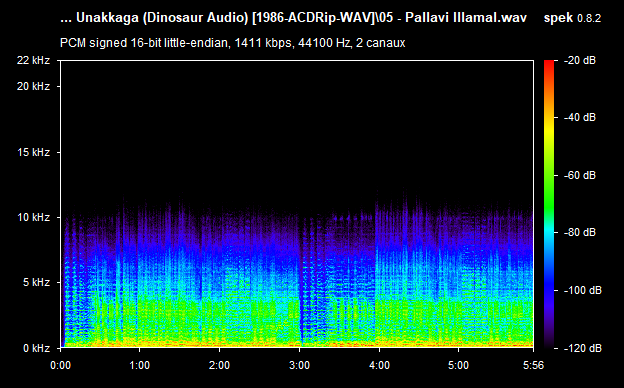
Task: Click the -20 dB red end of color scale
Action: 549,62
